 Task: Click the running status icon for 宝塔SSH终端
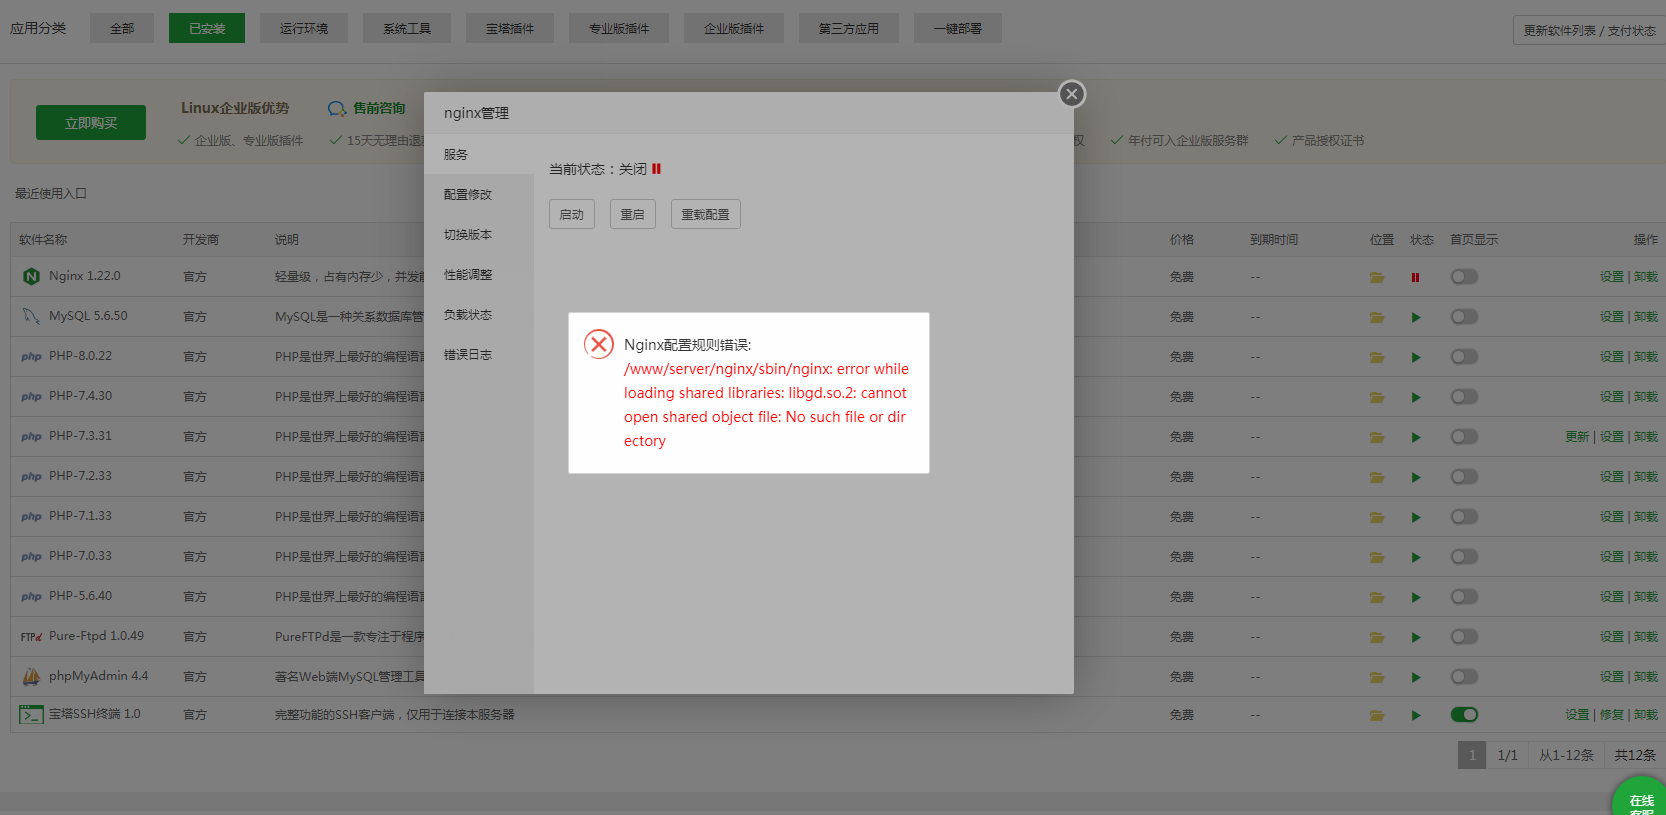click(1416, 715)
